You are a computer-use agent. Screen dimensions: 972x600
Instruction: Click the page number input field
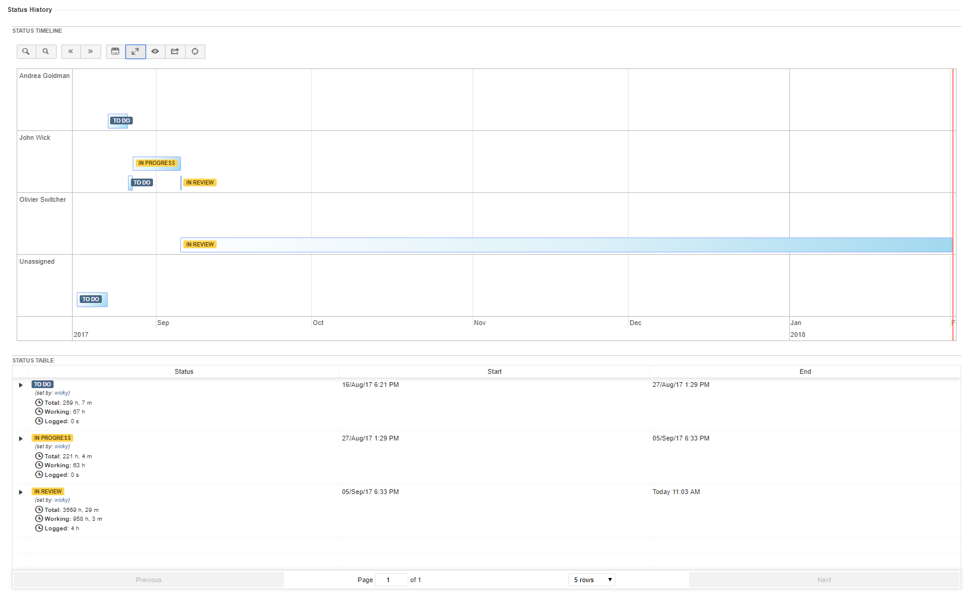(x=390, y=580)
